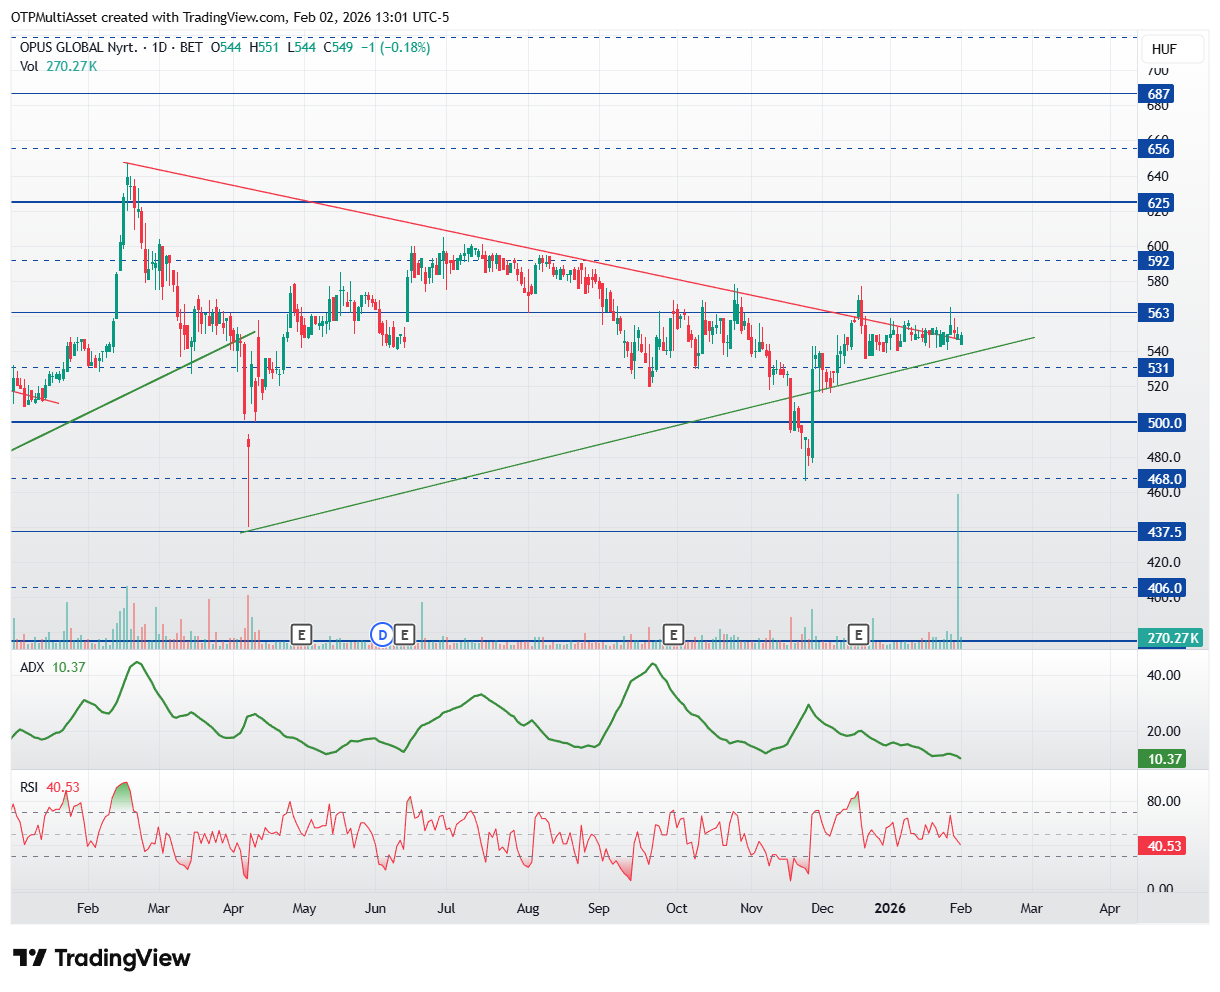Click the TradingView logo
This screenshot has height=992, width=1220.
point(102,958)
